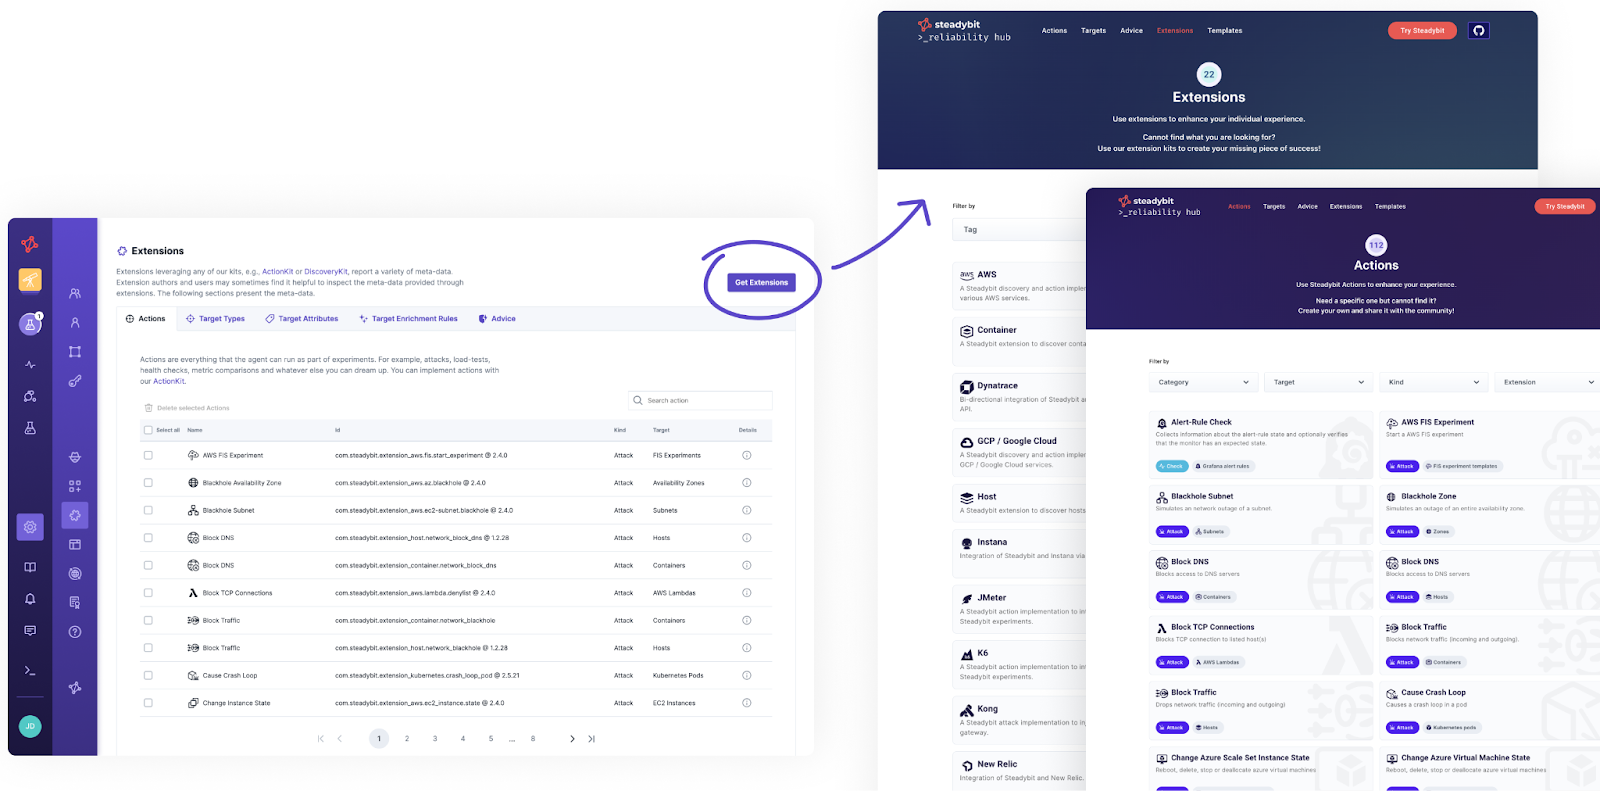Open the key access tokens icon
The height and width of the screenshot is (791, 1600).
click(75, 381)
